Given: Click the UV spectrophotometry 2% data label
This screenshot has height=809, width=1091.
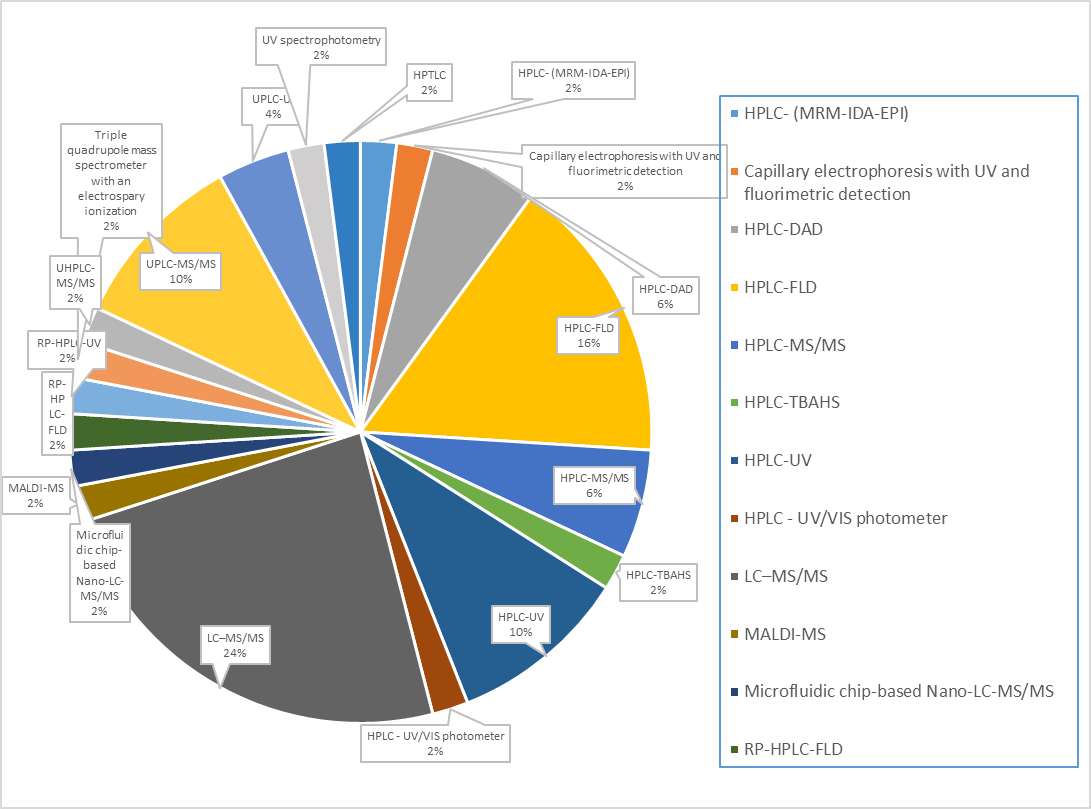Looking at the screenshot, I should (x=321, y=47).
